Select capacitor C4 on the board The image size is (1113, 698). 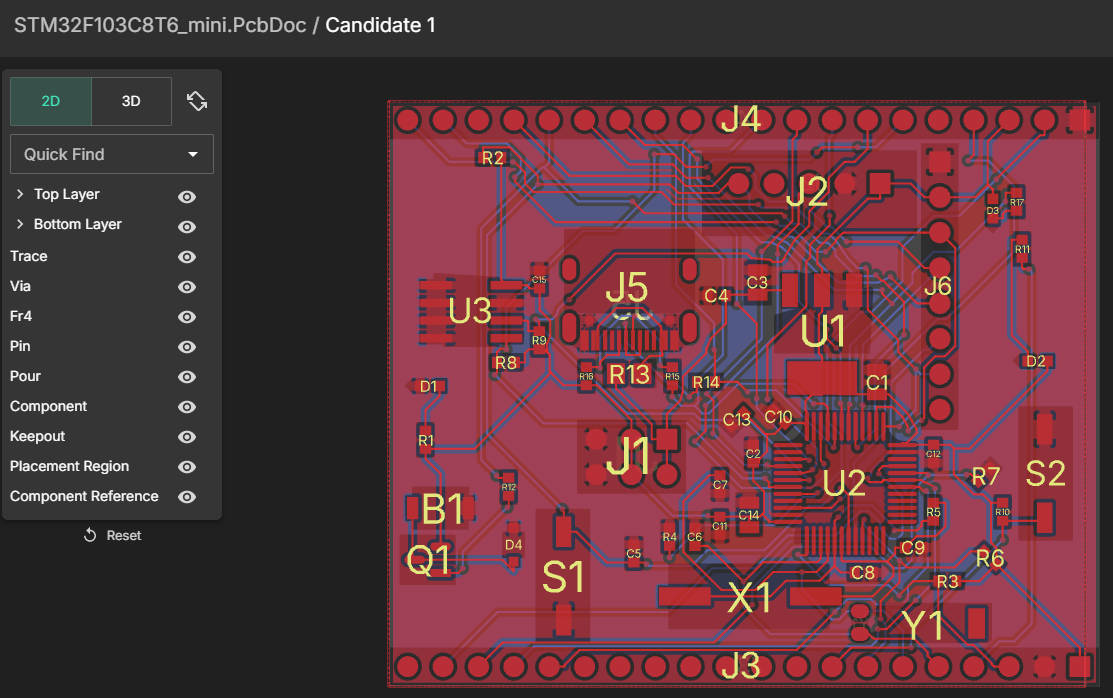(x=716, y=295)
